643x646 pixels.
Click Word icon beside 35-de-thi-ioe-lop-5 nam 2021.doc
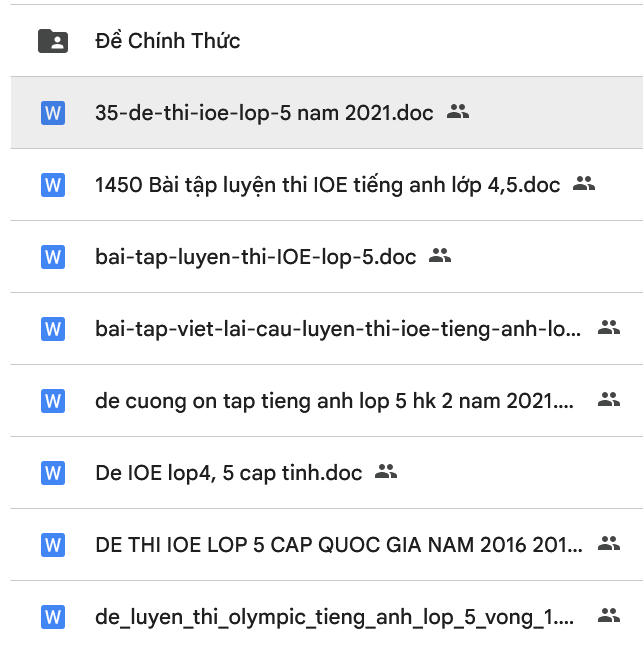(53, 113)
